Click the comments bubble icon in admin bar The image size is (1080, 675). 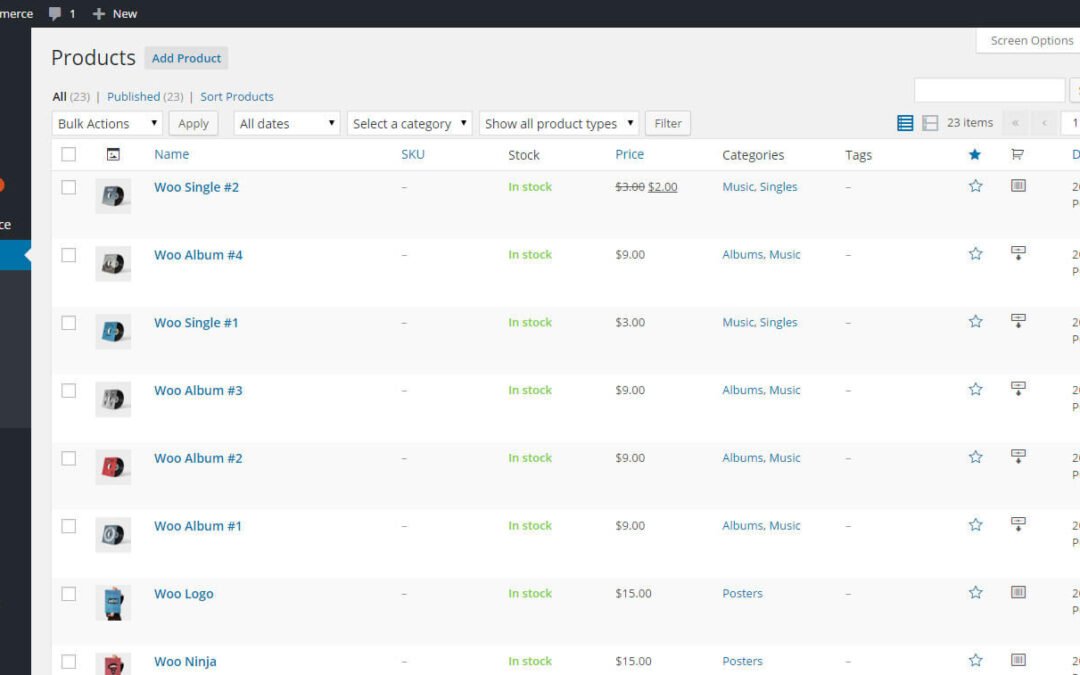[56, 14]
